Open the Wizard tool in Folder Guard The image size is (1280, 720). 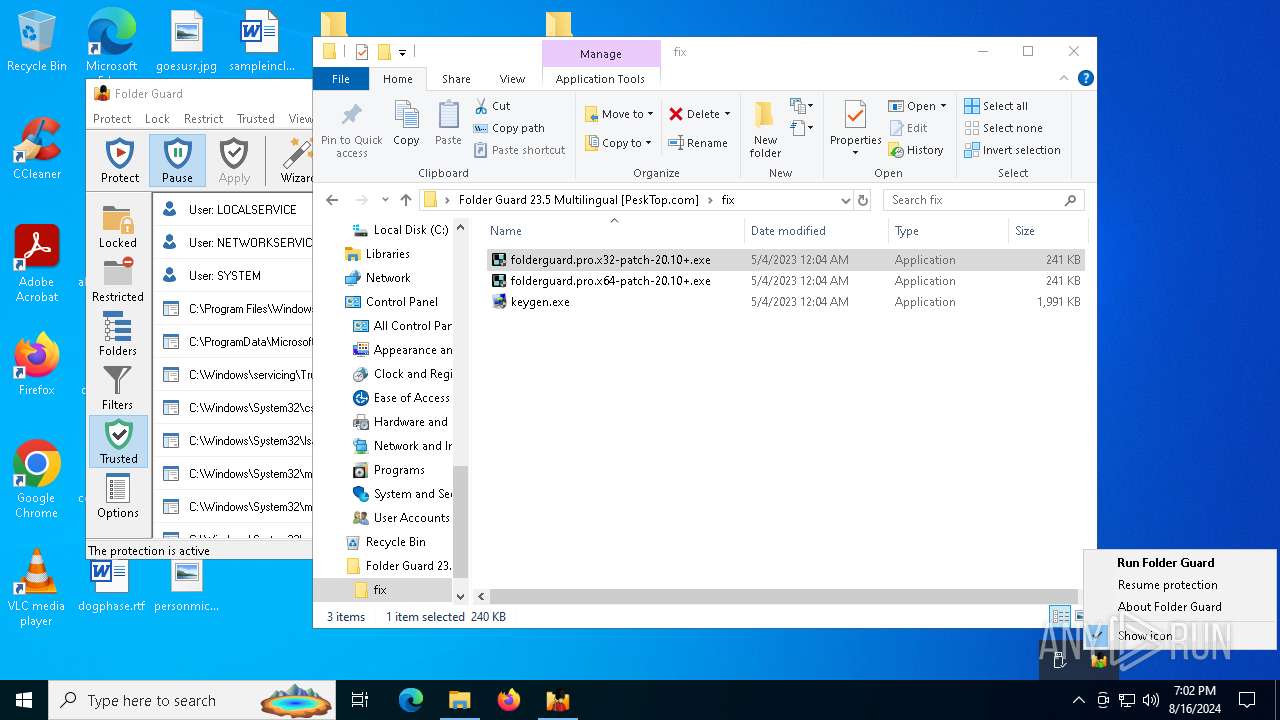(296, 161)
